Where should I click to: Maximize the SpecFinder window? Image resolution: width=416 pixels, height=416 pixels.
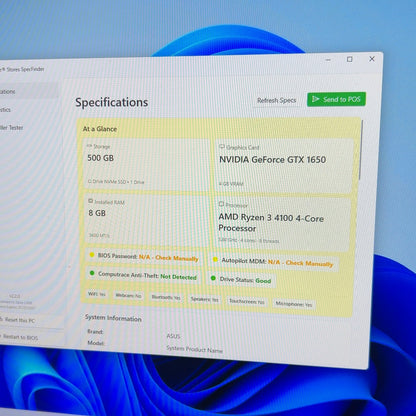[349, 59]
